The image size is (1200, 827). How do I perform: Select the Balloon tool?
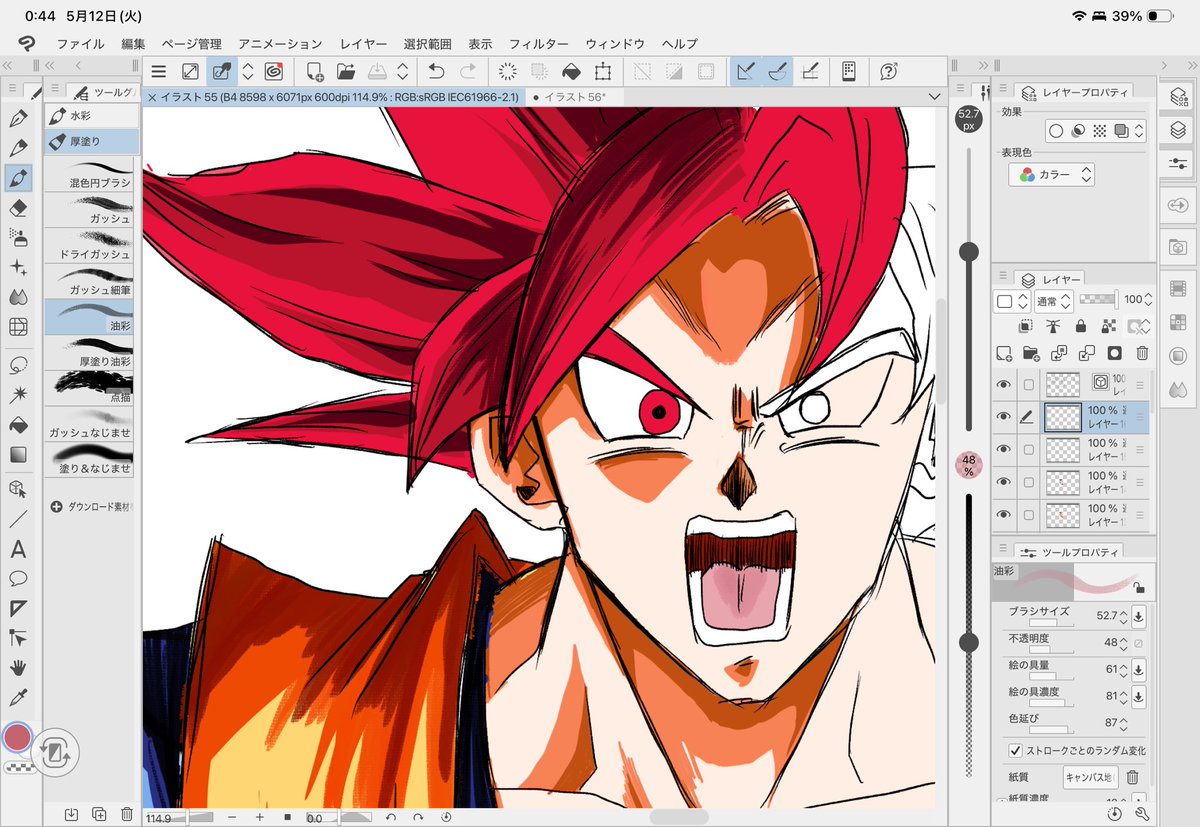pyautogui.click(x=17, y=578)
